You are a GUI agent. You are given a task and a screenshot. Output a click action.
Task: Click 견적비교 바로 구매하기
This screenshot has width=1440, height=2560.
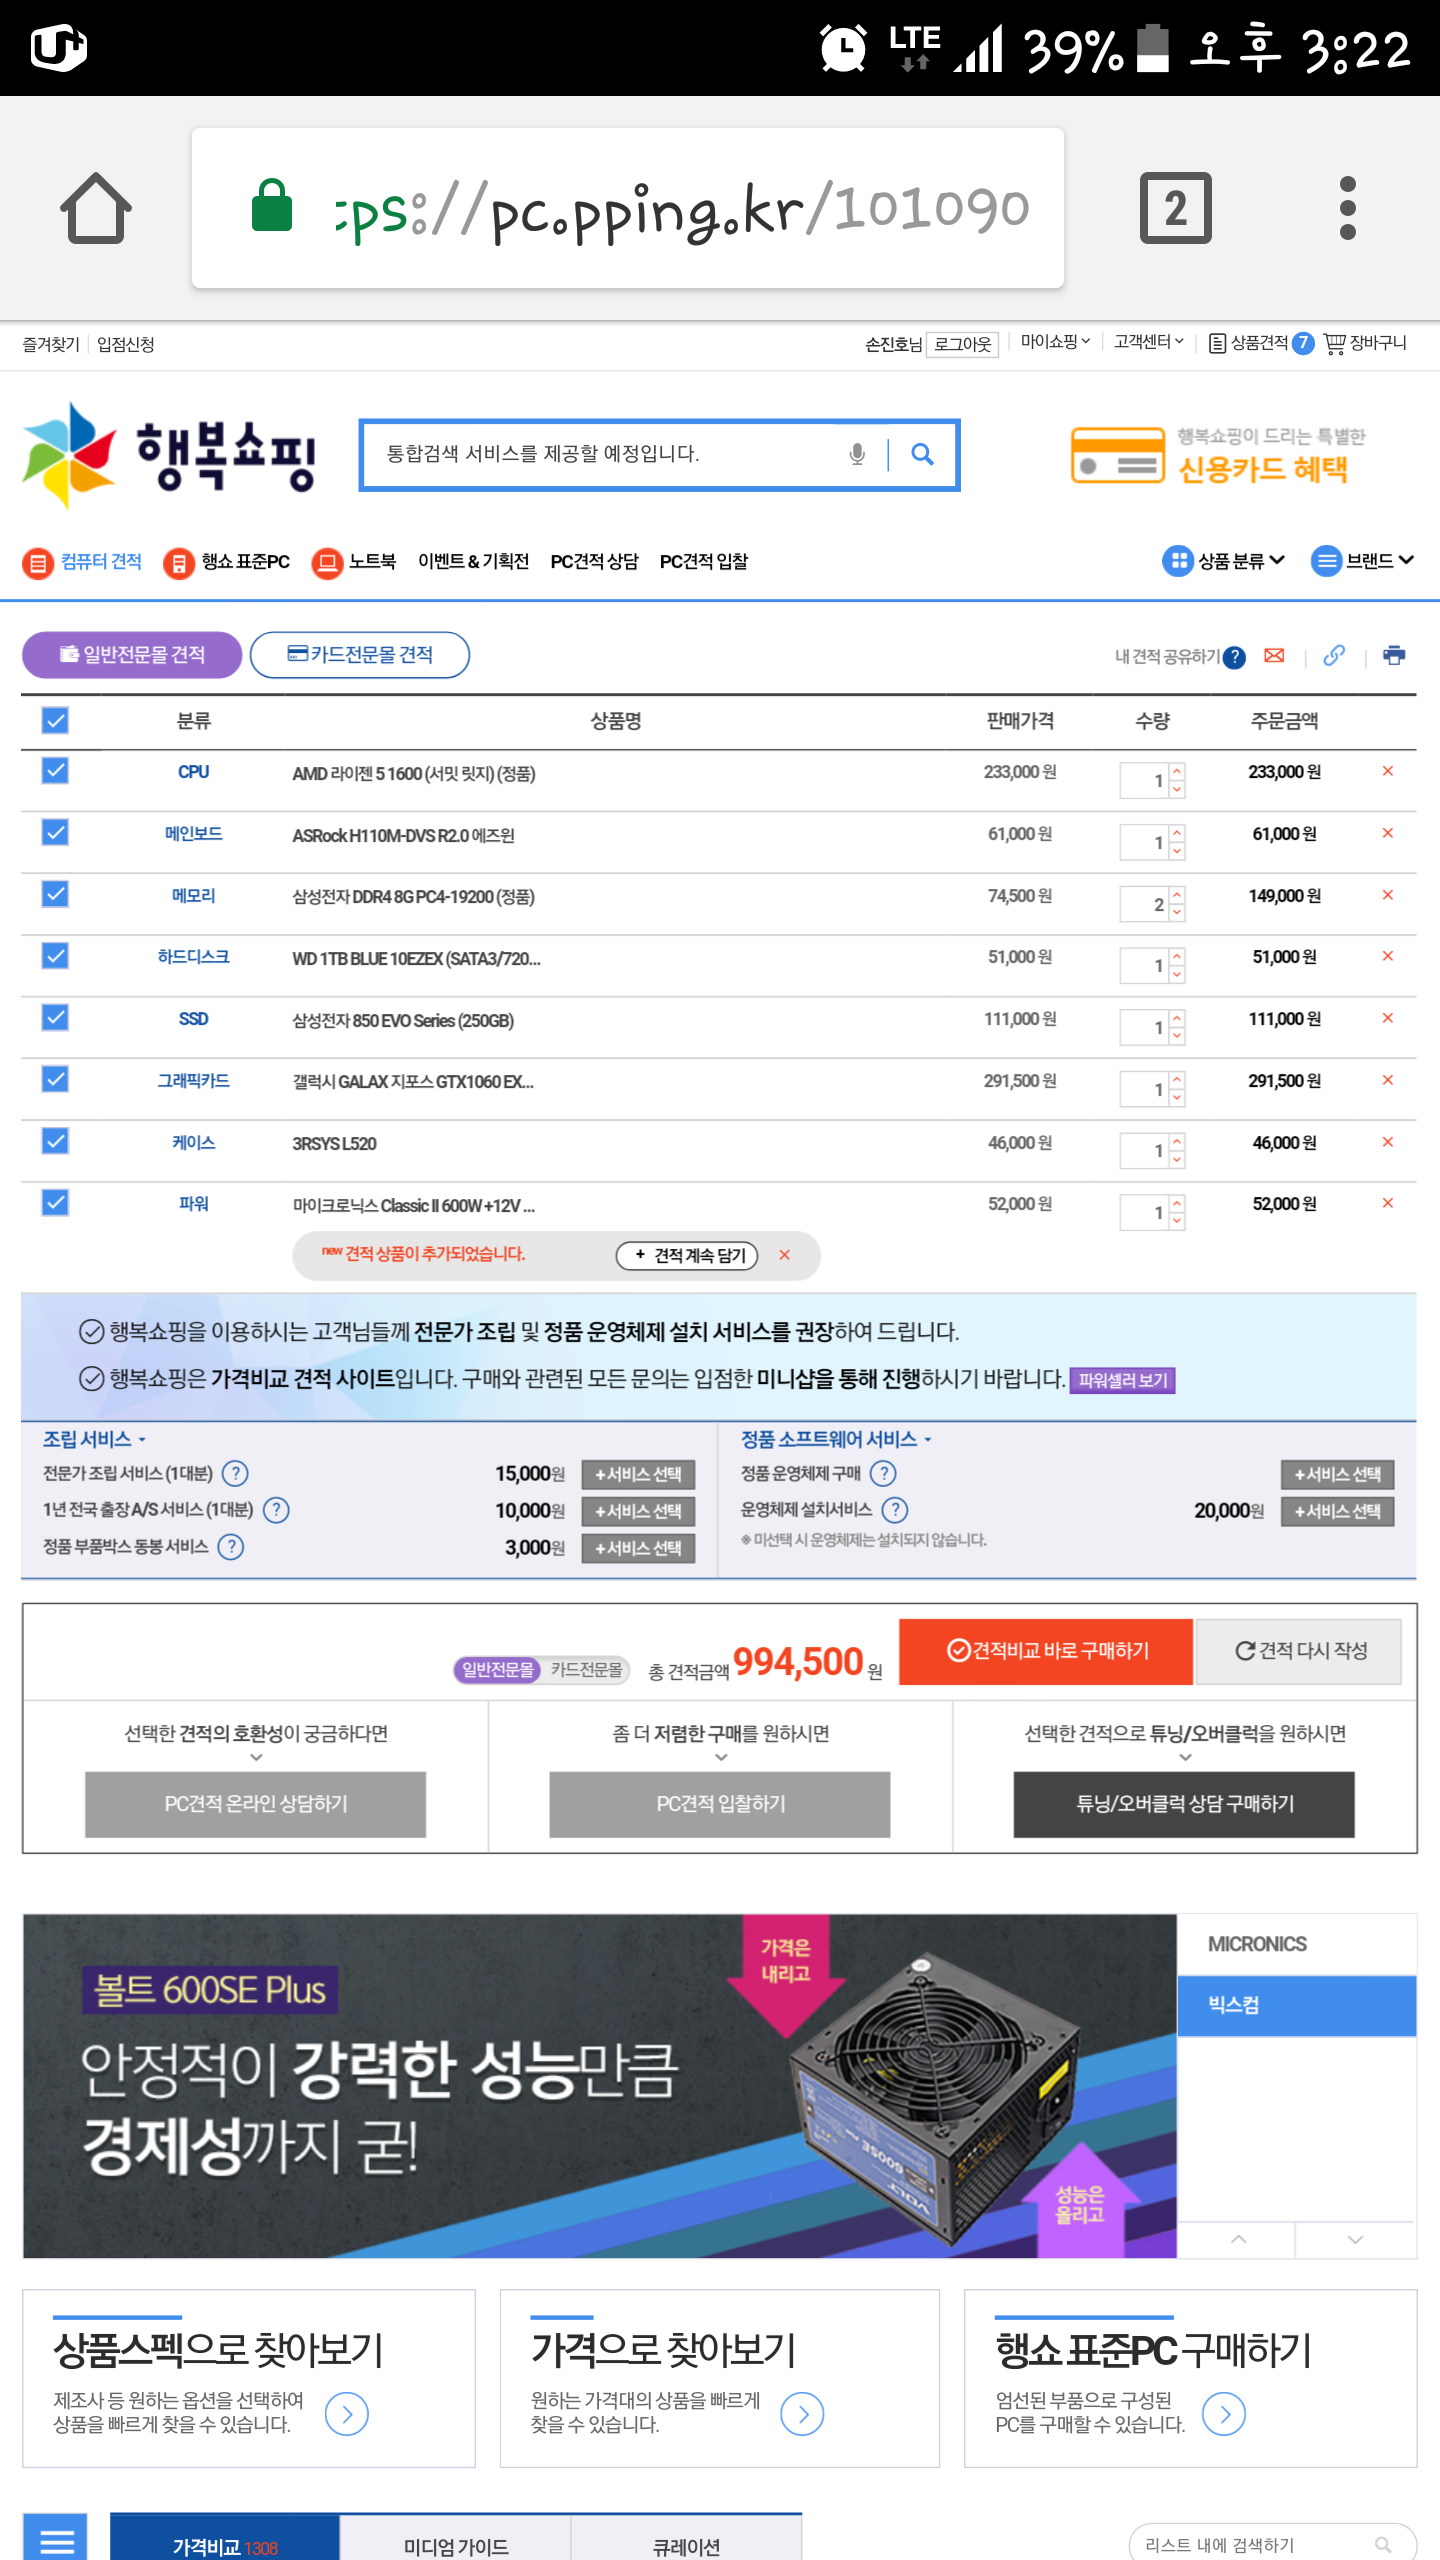coord(1046,1651)
